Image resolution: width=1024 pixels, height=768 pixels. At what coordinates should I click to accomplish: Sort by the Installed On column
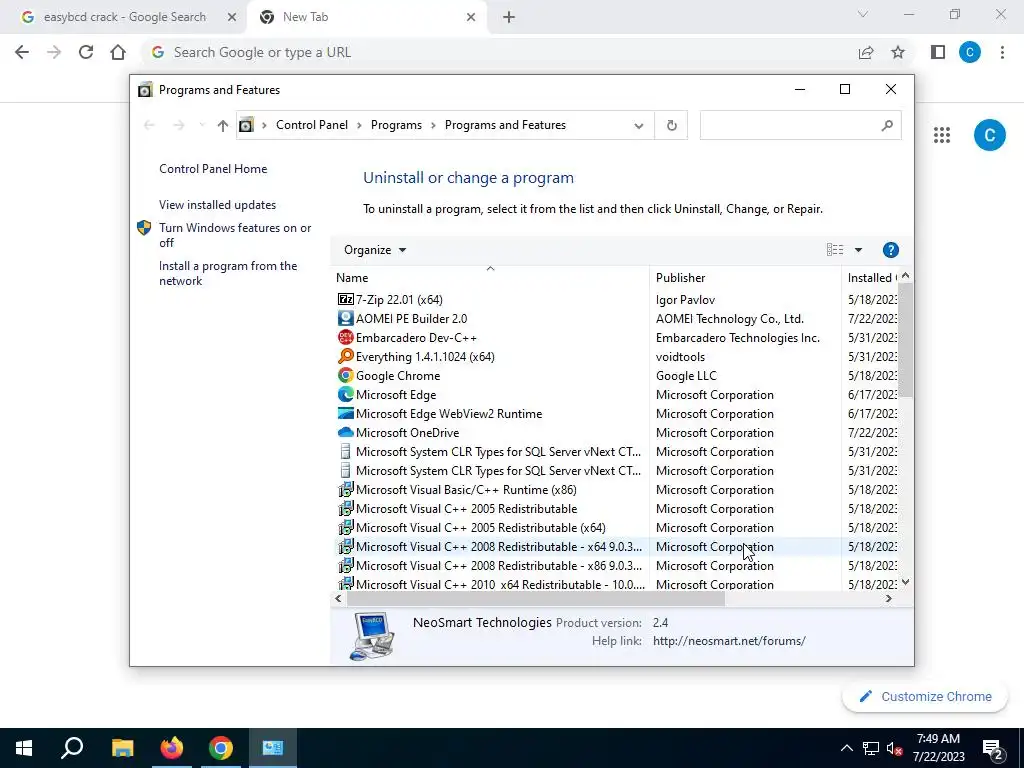tap(871, 278)
